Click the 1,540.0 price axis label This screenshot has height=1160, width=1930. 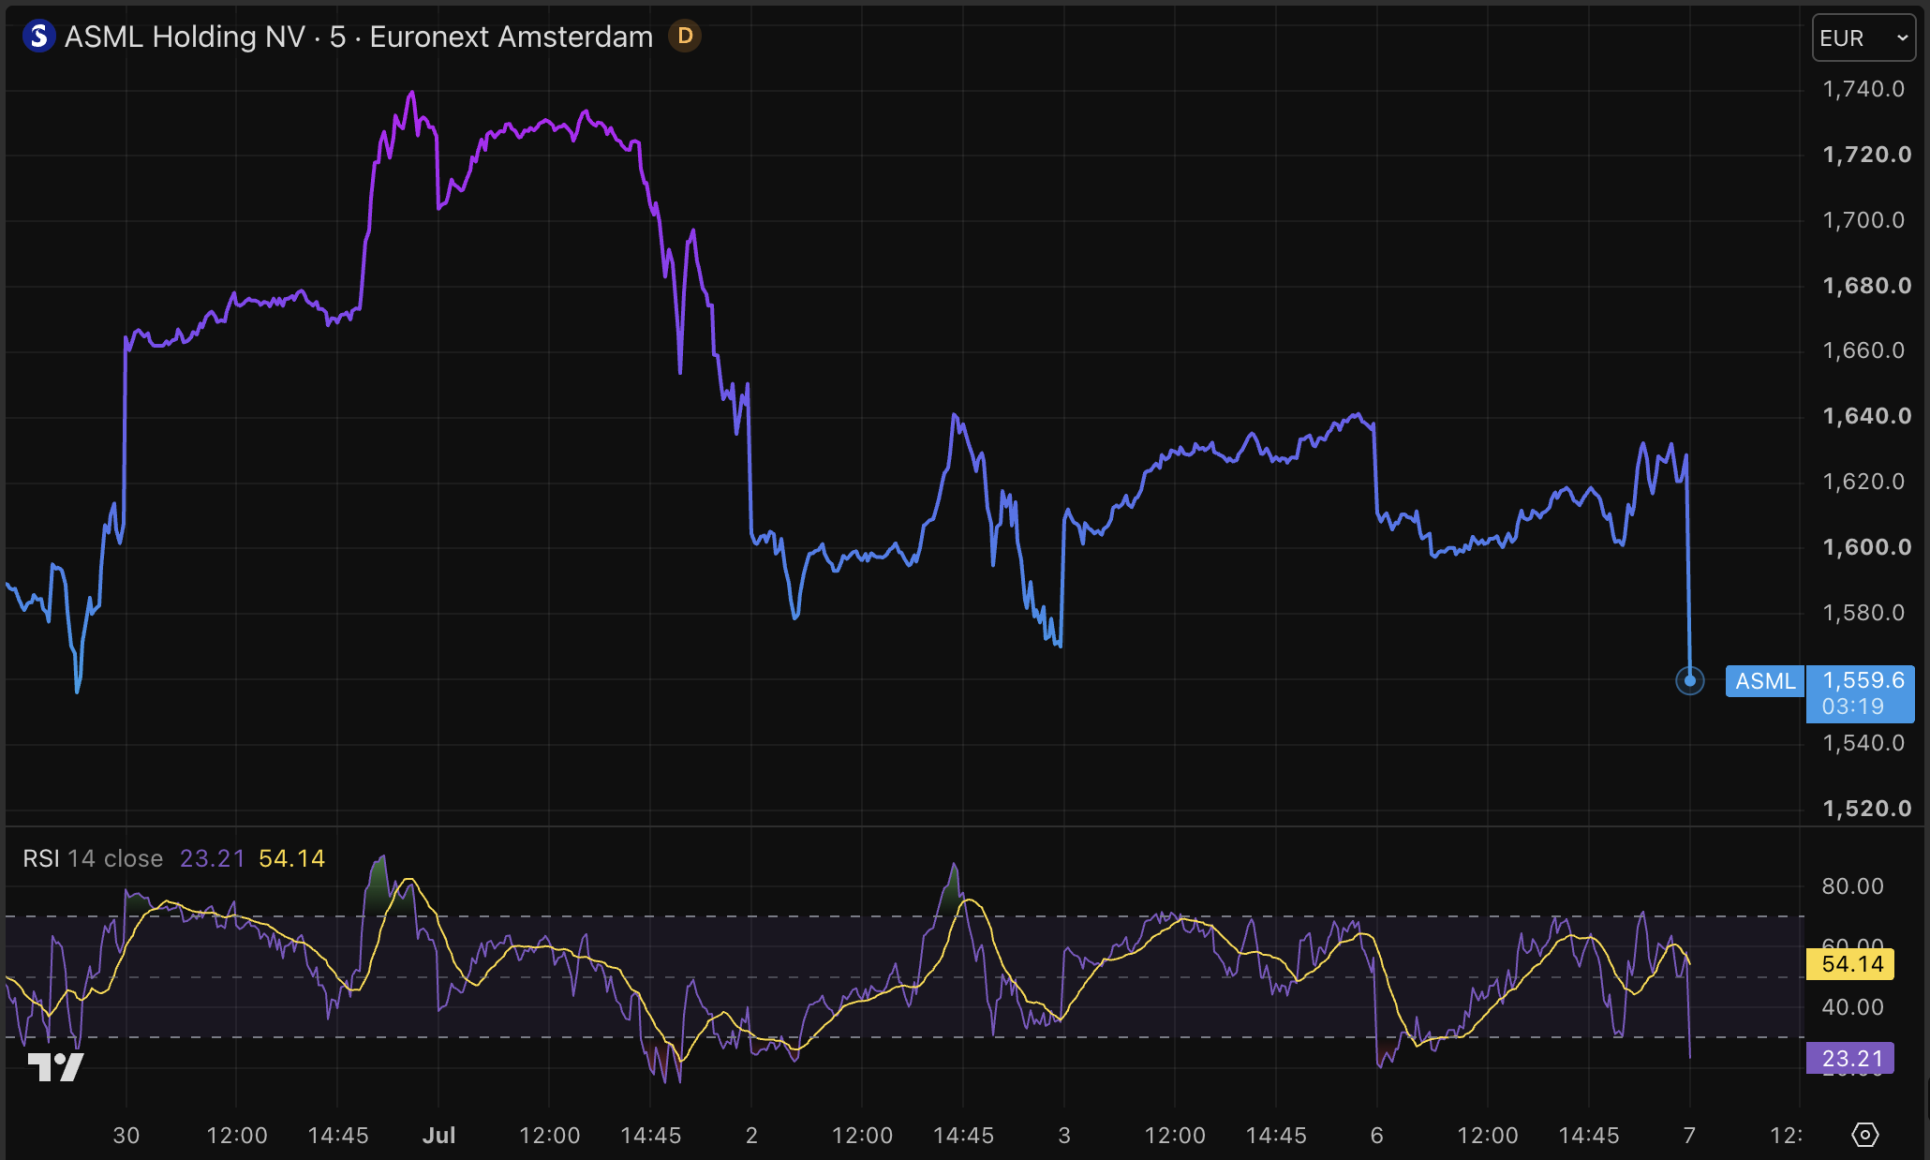(1864, 743)
